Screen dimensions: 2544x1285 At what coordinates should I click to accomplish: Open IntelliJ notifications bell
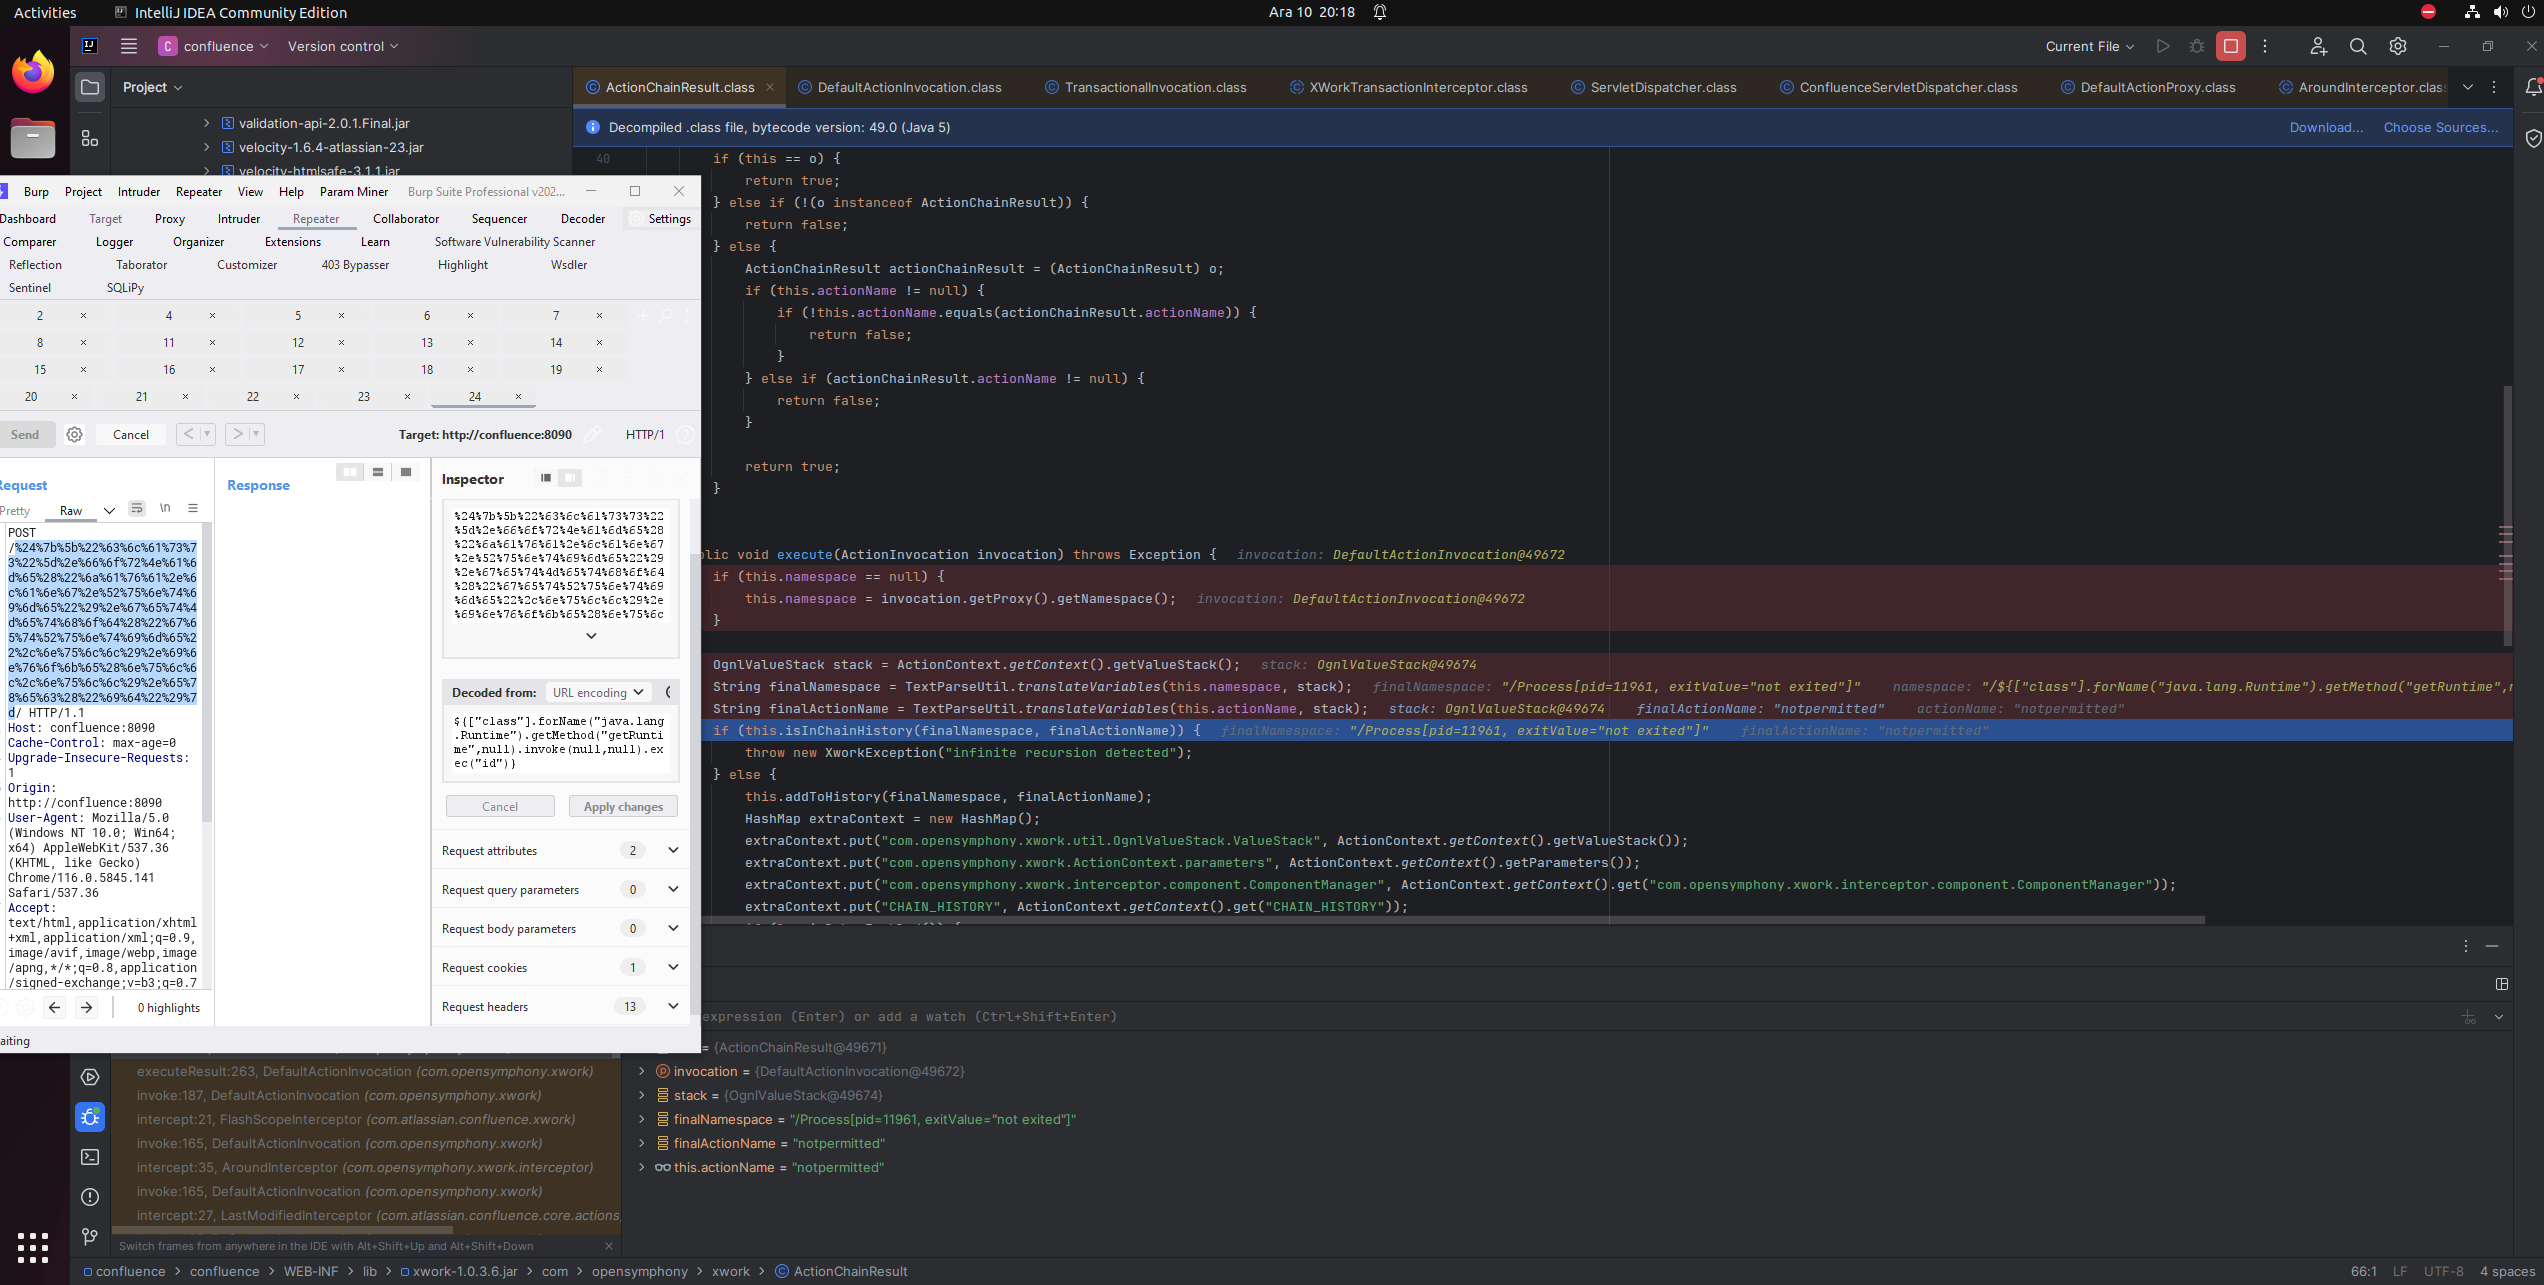coord(2532,87)
